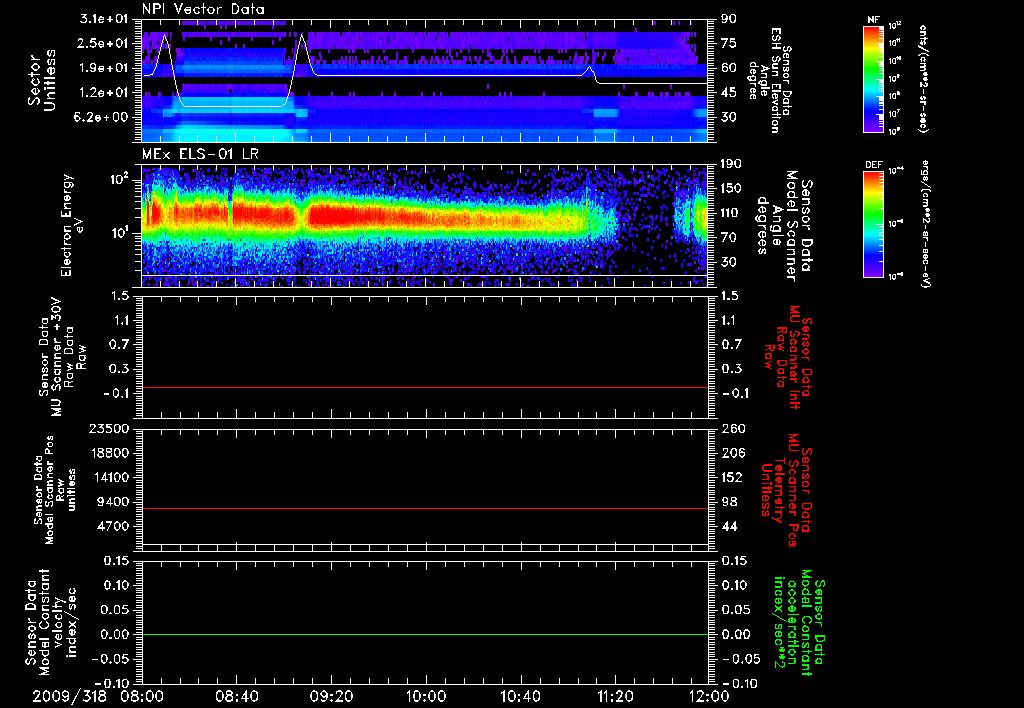Click the 12:00 time axis label
Viewport: 1024px width, 708px height.
tap(709, 696)
